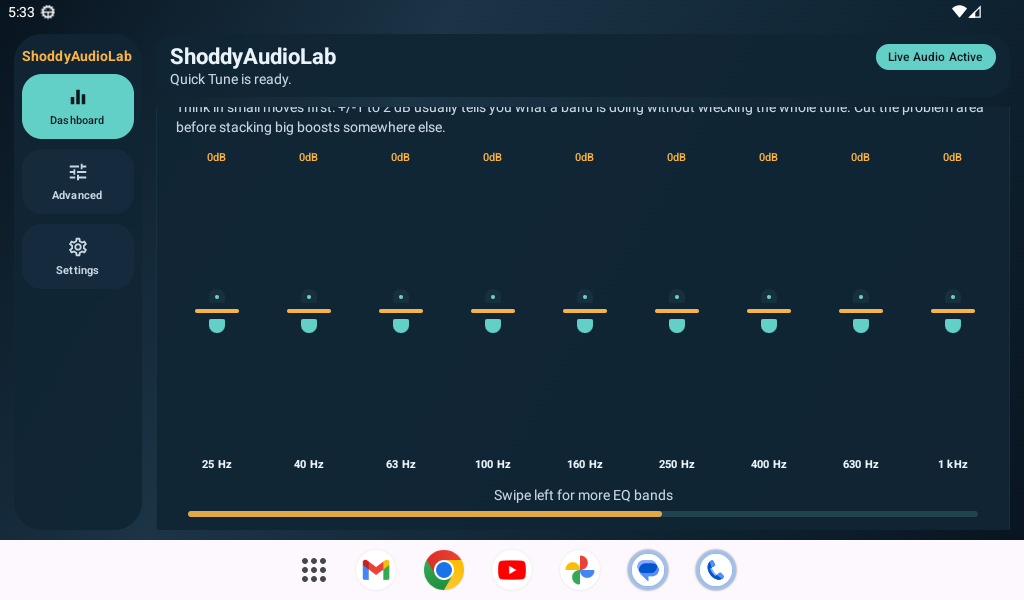Select the 250 Hz frequency label
The image size is (1024, 600).
point(677,464)
